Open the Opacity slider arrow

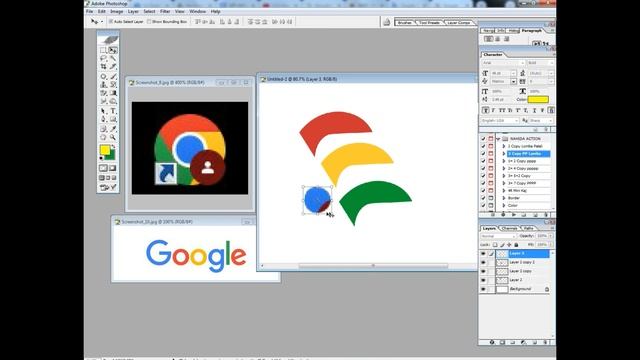click(551, 236)
